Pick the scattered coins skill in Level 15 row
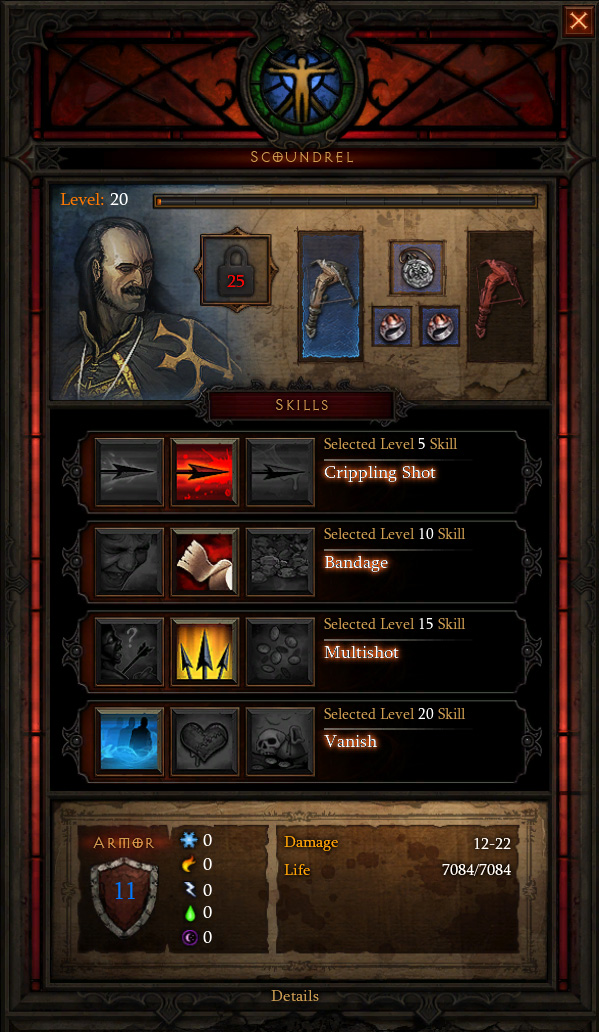599x1032 pixels. tap(280, 652)
